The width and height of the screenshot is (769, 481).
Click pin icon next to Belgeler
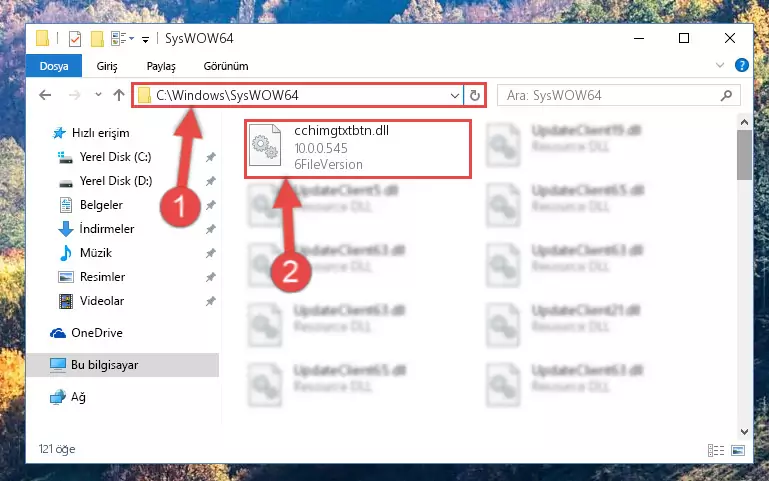(x=210, y=205)
